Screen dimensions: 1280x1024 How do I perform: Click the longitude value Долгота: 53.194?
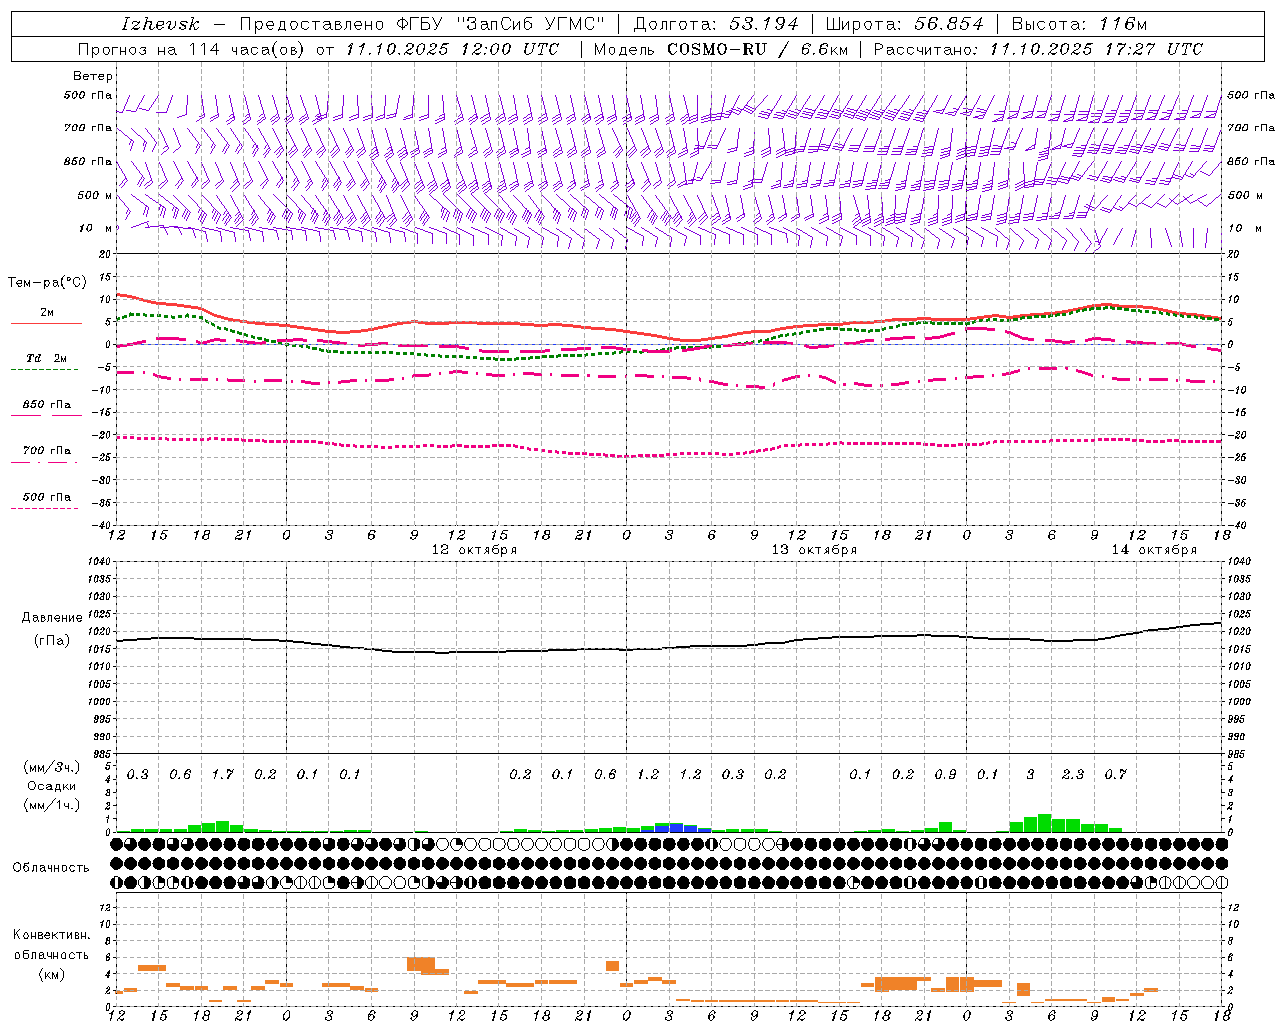coord(716,24)
